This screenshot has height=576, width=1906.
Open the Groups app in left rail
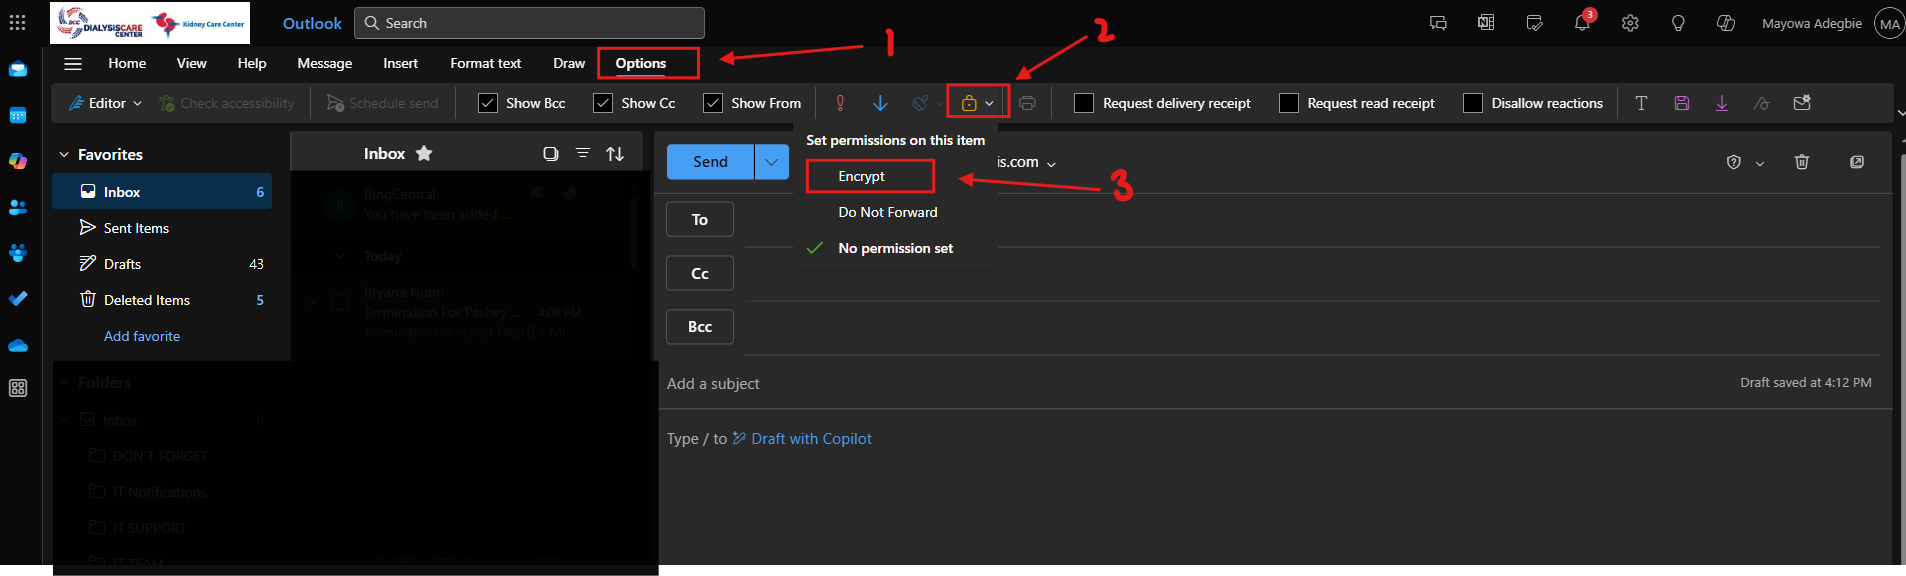click(x=18, y=253)
